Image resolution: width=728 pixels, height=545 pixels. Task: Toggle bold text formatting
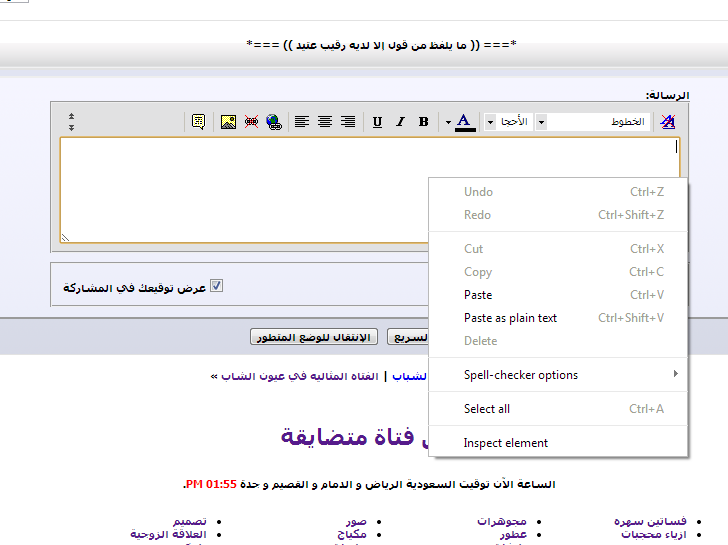click(424, 122)
